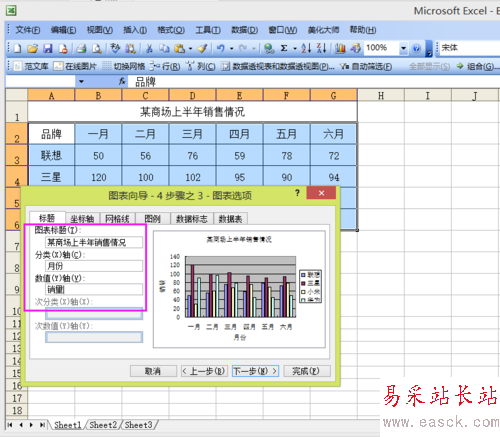The image size is (500, 437).
Task: Launch the Chart Wizard icon
Action: coord(340,49)
